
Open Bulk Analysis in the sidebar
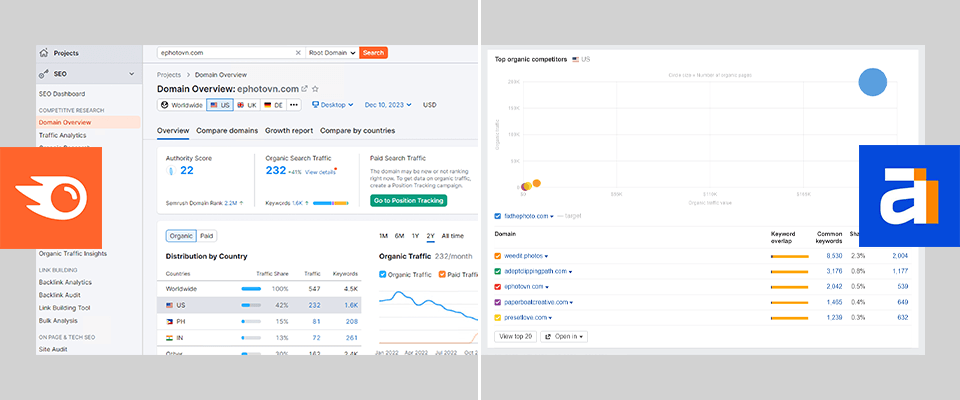[x=58, y=320]
